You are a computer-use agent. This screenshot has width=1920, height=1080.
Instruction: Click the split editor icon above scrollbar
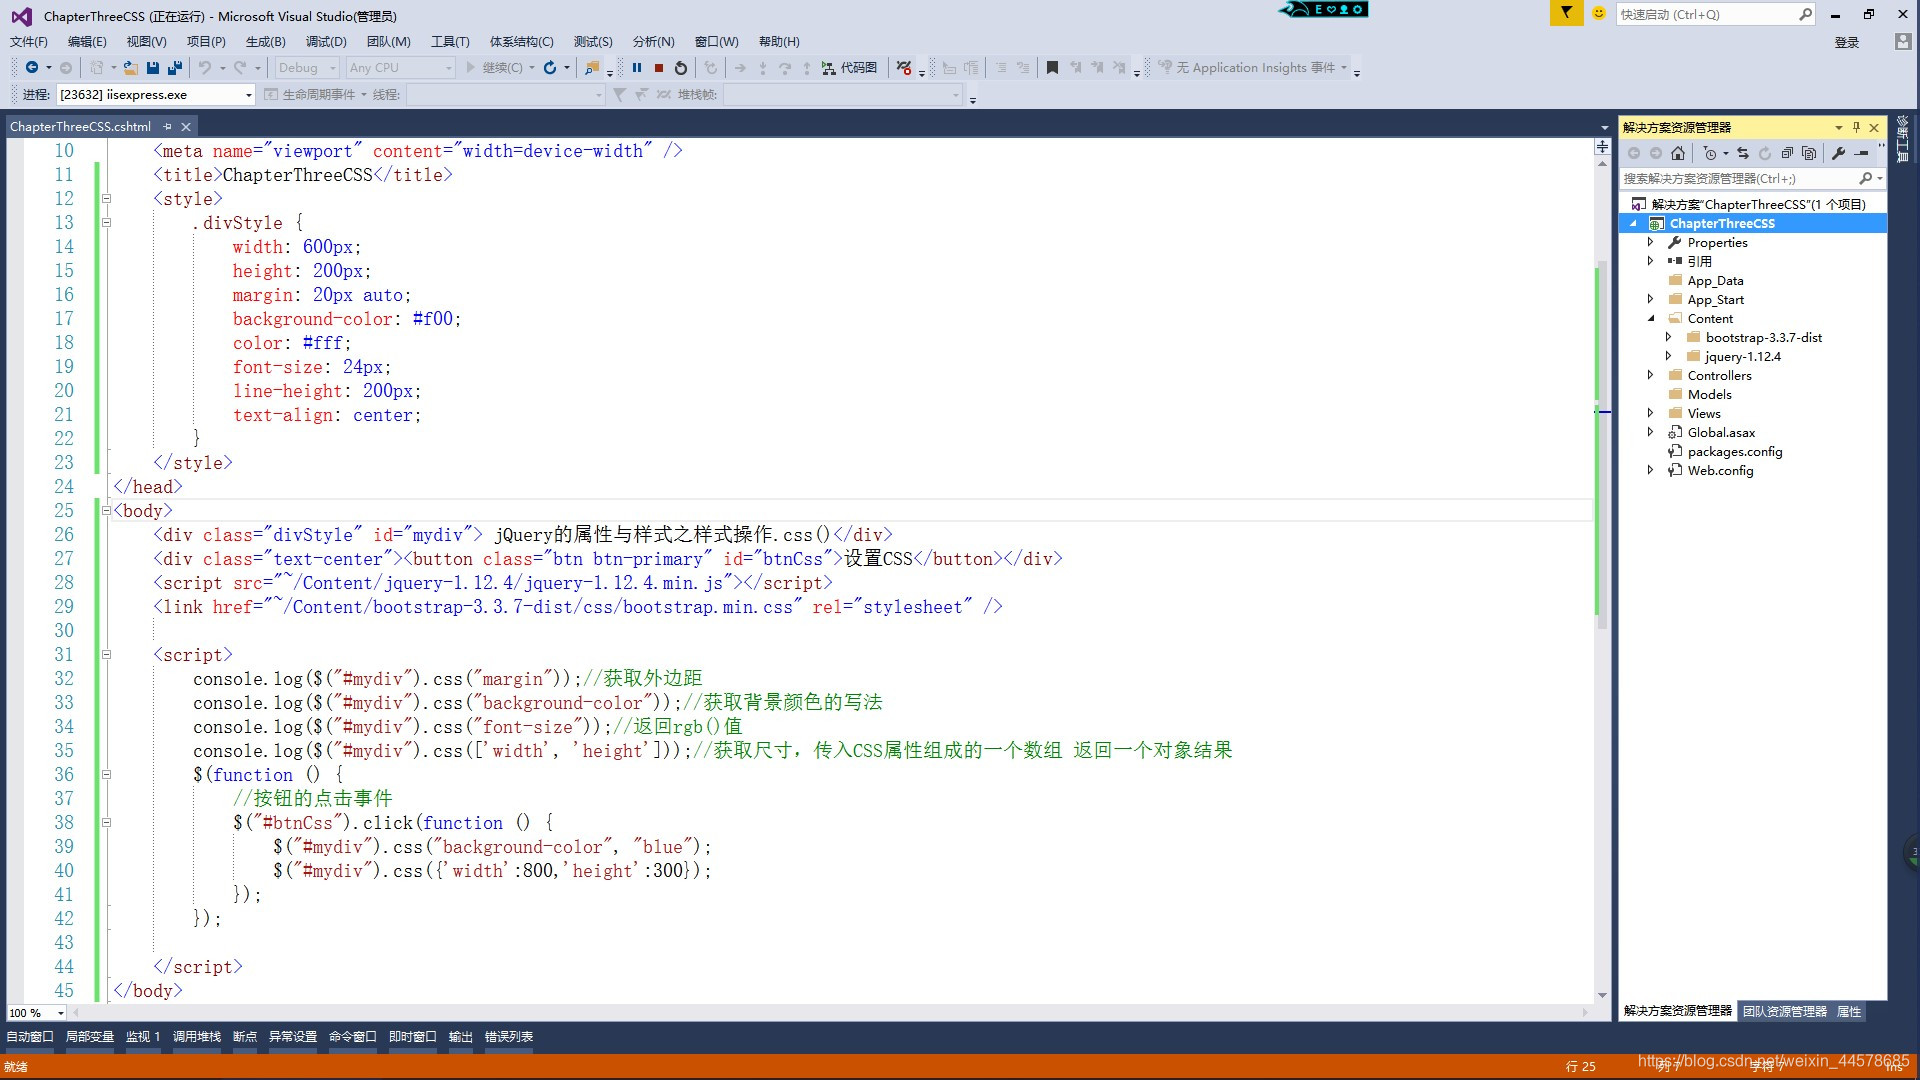pyautogui.click(x=1602, y=146)
